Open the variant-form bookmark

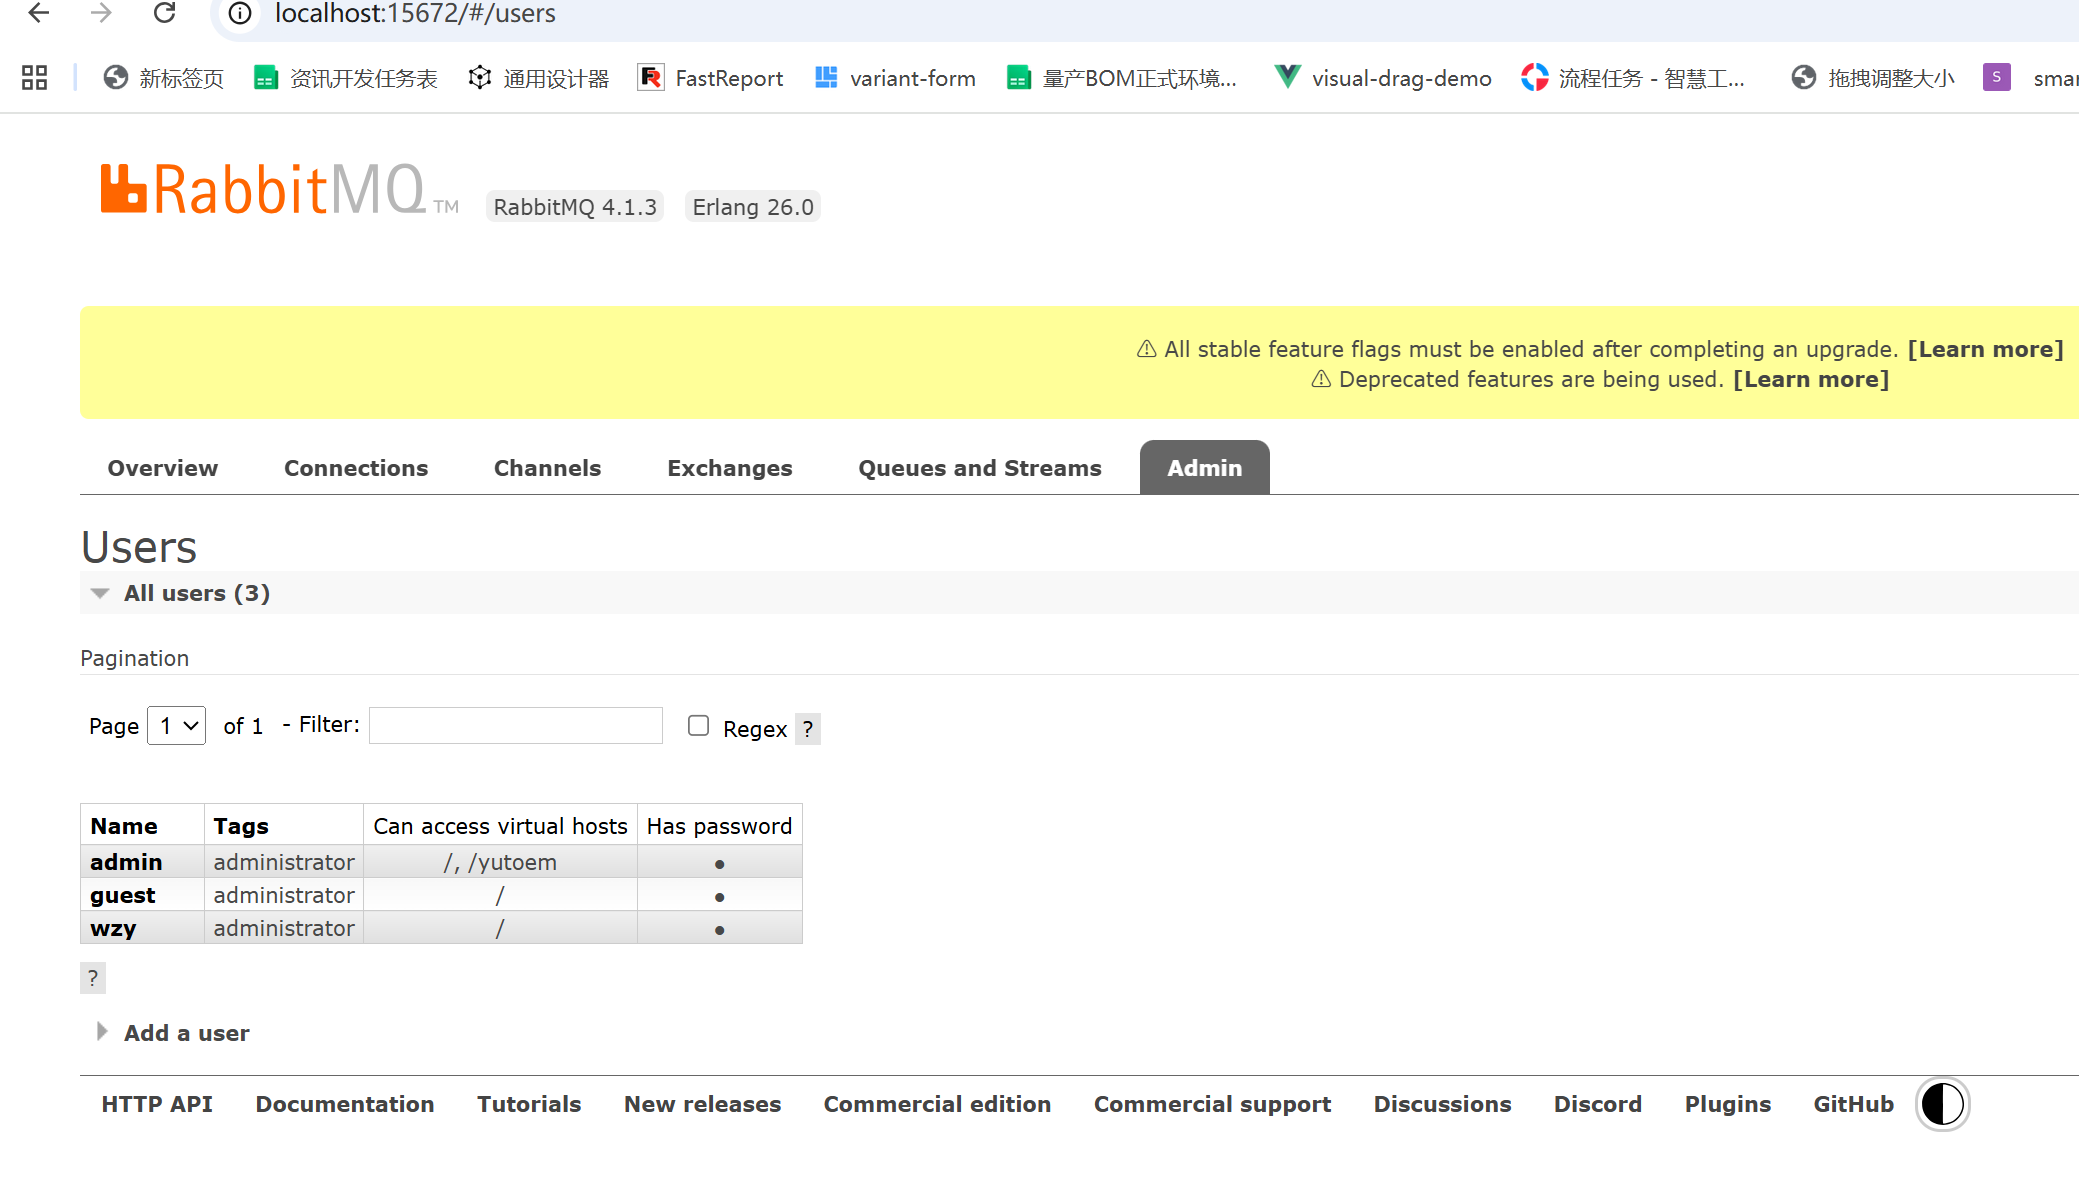[x=895, y=78]
